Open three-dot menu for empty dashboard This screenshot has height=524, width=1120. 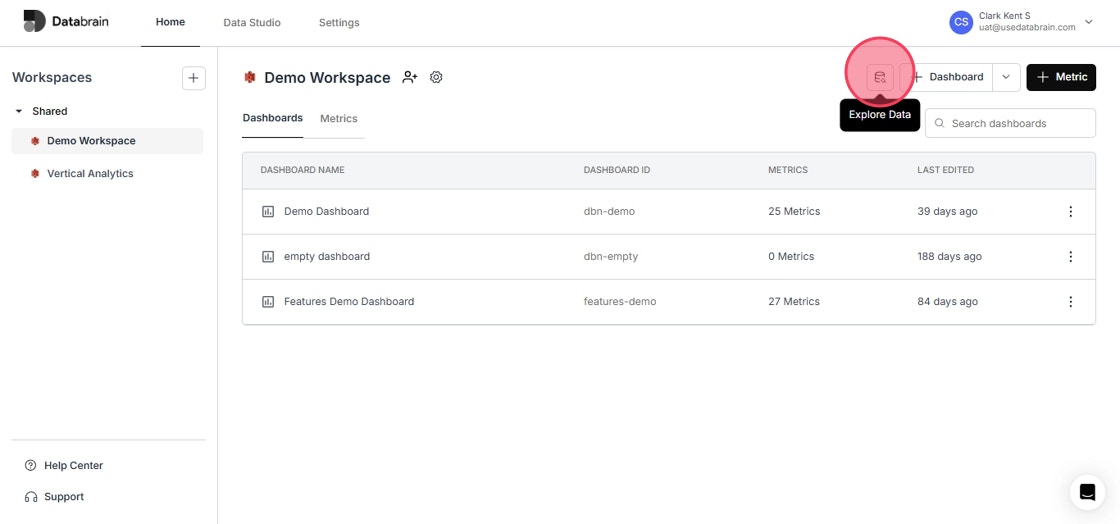pyautogui.click(x=1070, y=256)
